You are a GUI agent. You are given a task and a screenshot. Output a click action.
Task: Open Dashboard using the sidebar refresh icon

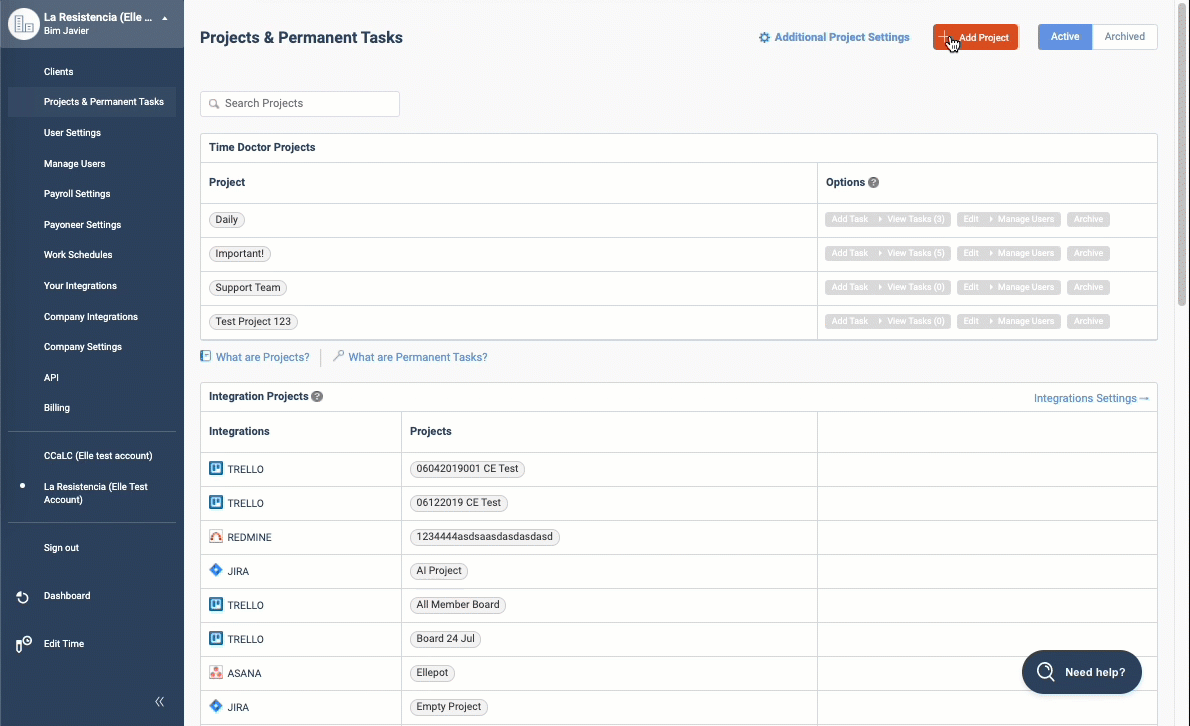[x=21, y=595]
